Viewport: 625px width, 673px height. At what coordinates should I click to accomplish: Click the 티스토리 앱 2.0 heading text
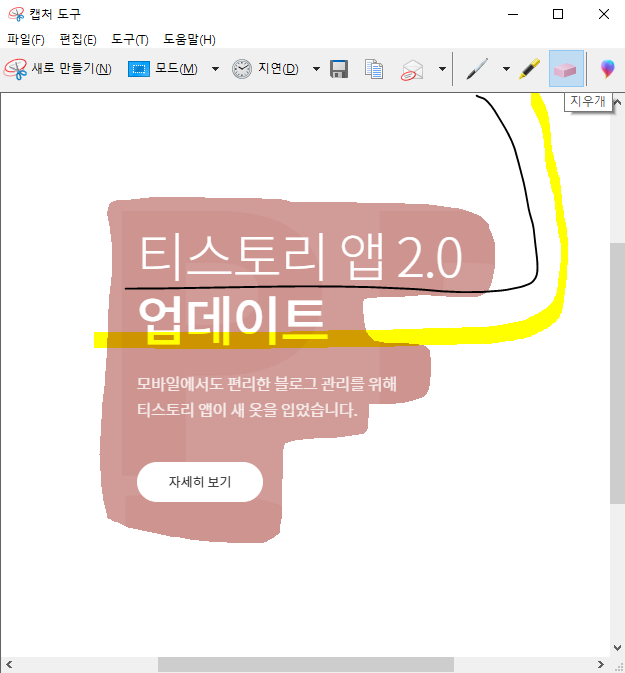tap(300, 258)
